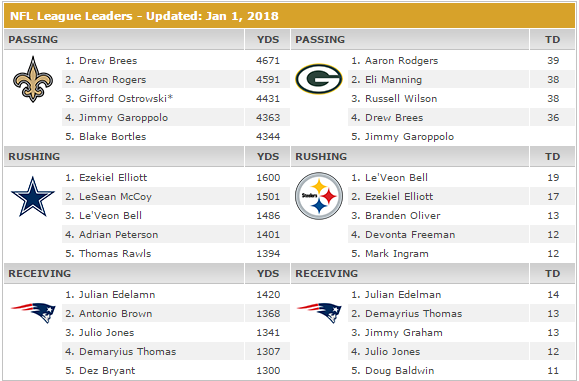The height and width of the screenshot is (381, 579).
Task: Open Ezekiel Elliott in rushing yards list
Action: tap(113, 178)
